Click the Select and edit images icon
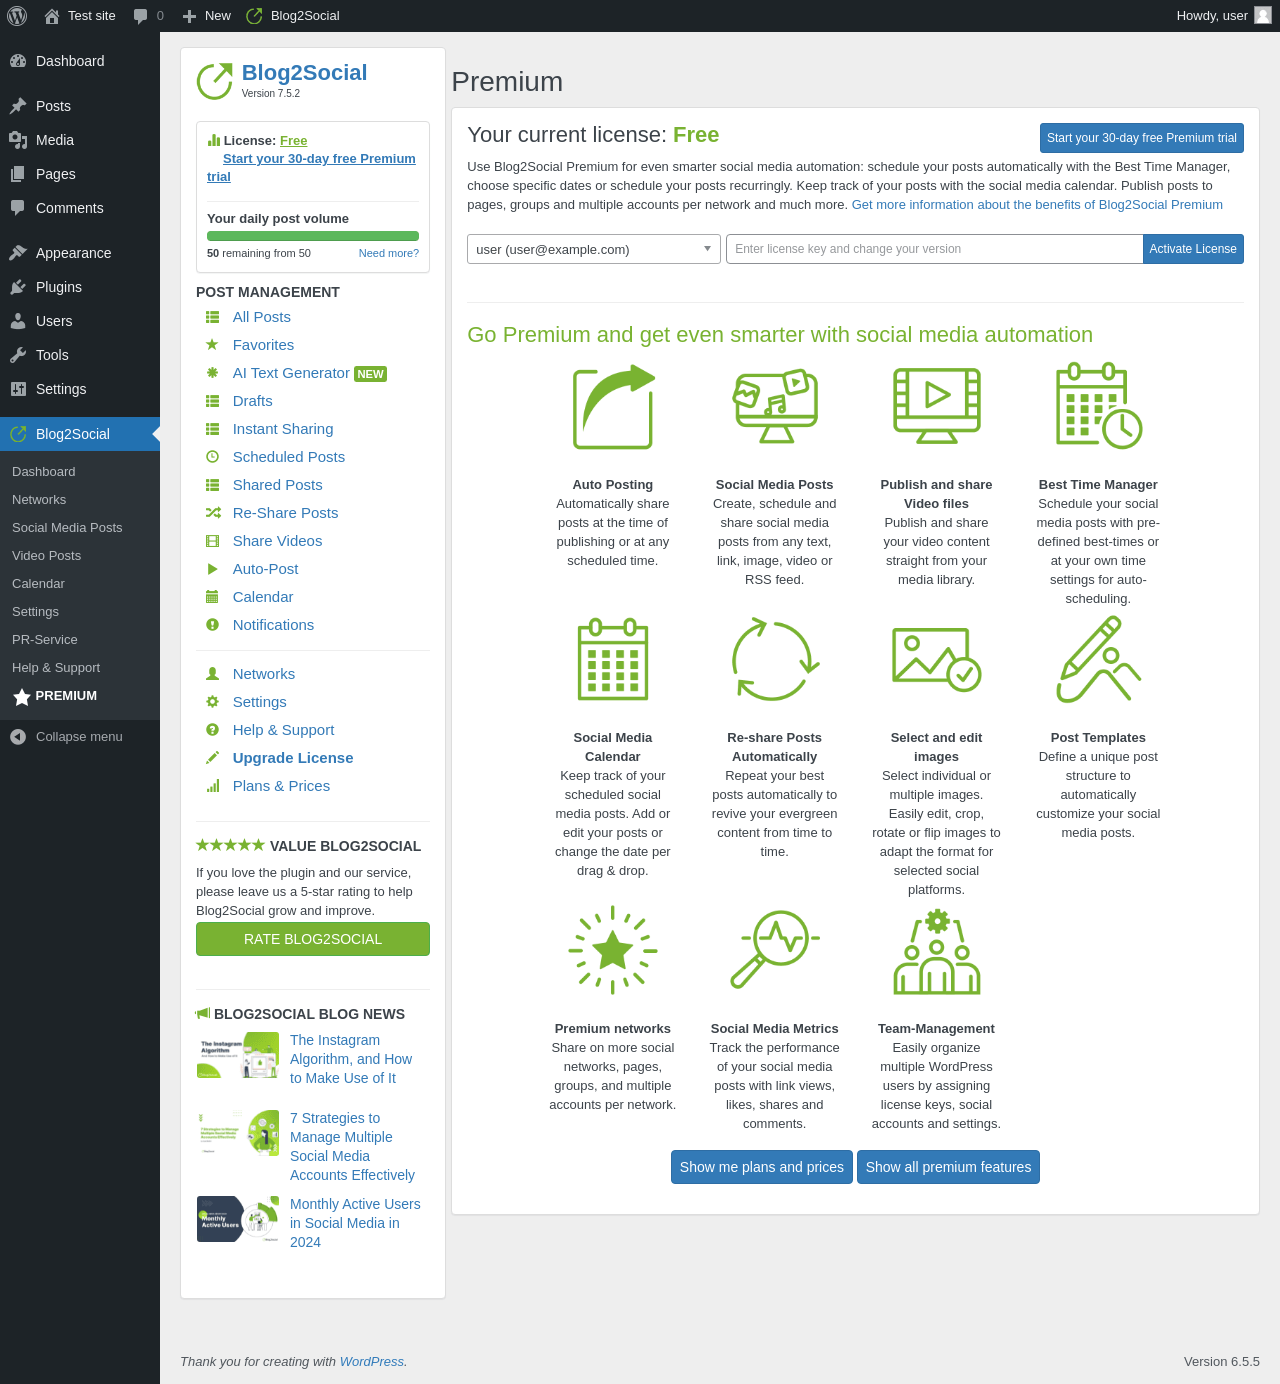 [x=937, y=659]
